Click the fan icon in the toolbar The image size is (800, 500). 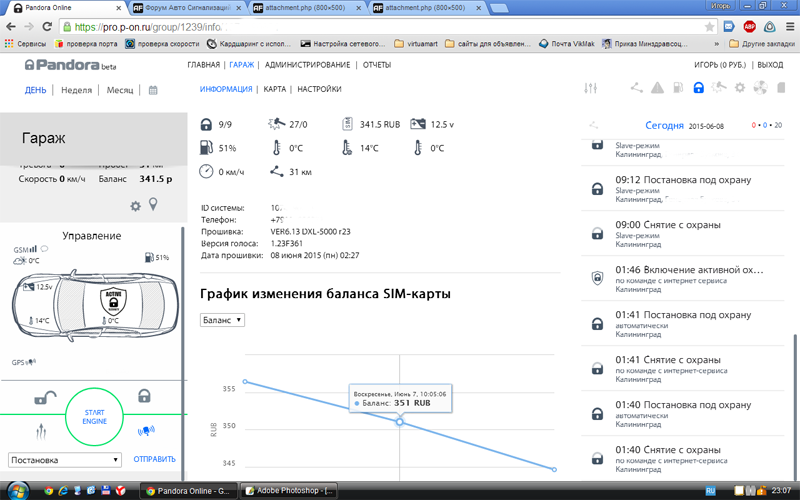point(760,88)
